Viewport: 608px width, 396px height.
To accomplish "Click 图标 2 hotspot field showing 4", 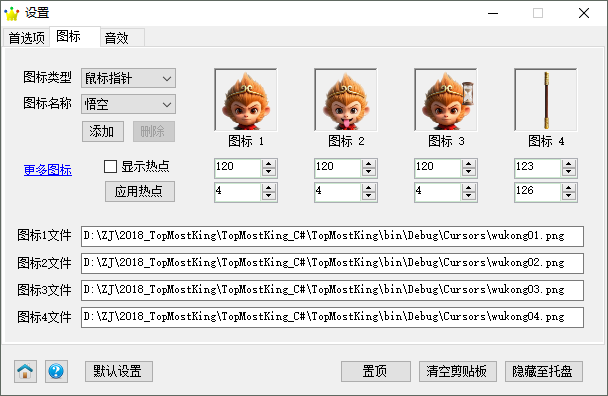I will [338, 192].
